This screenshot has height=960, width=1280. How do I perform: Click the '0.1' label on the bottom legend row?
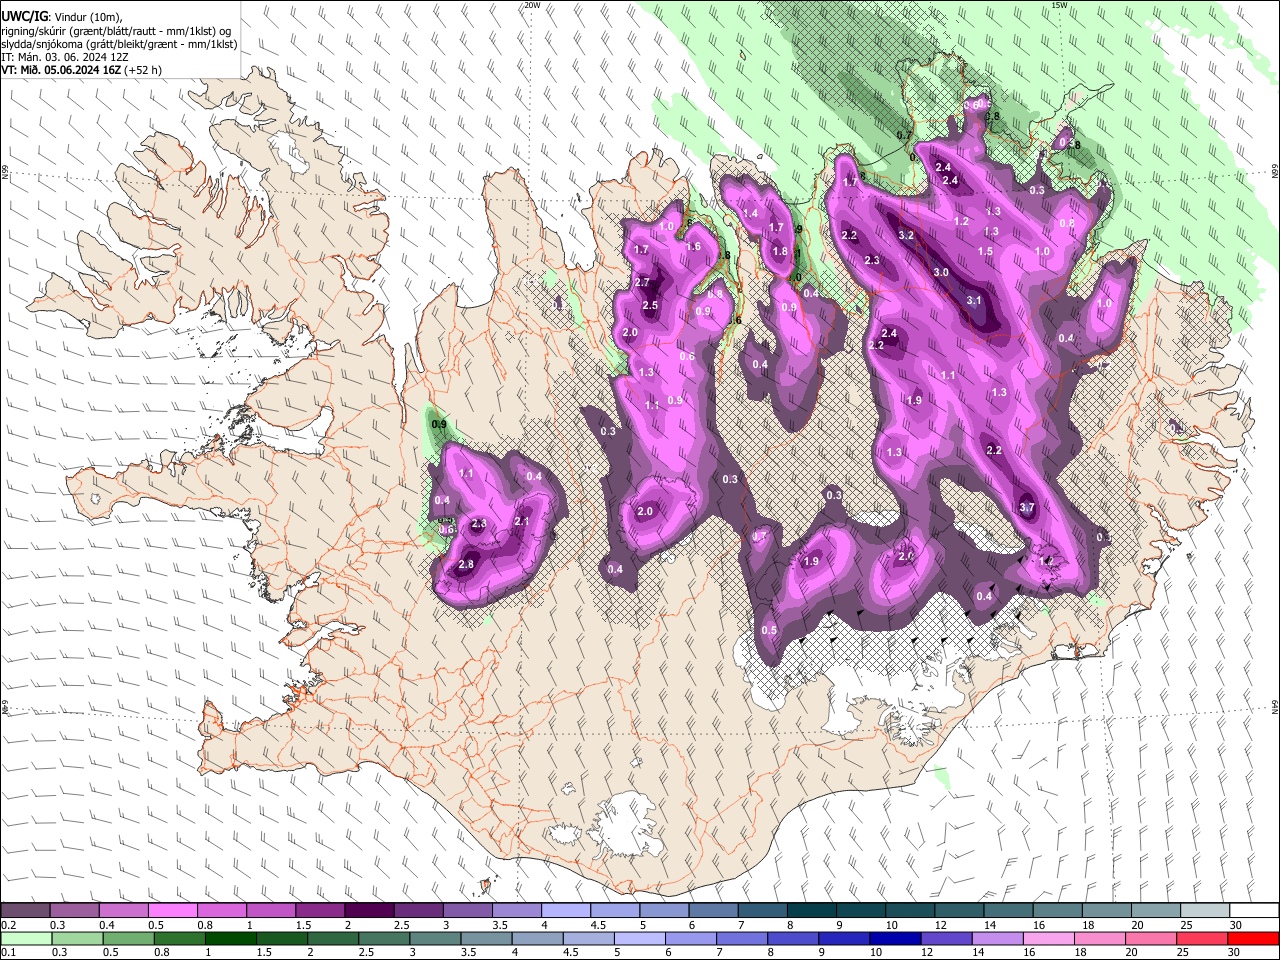[9, 952]
